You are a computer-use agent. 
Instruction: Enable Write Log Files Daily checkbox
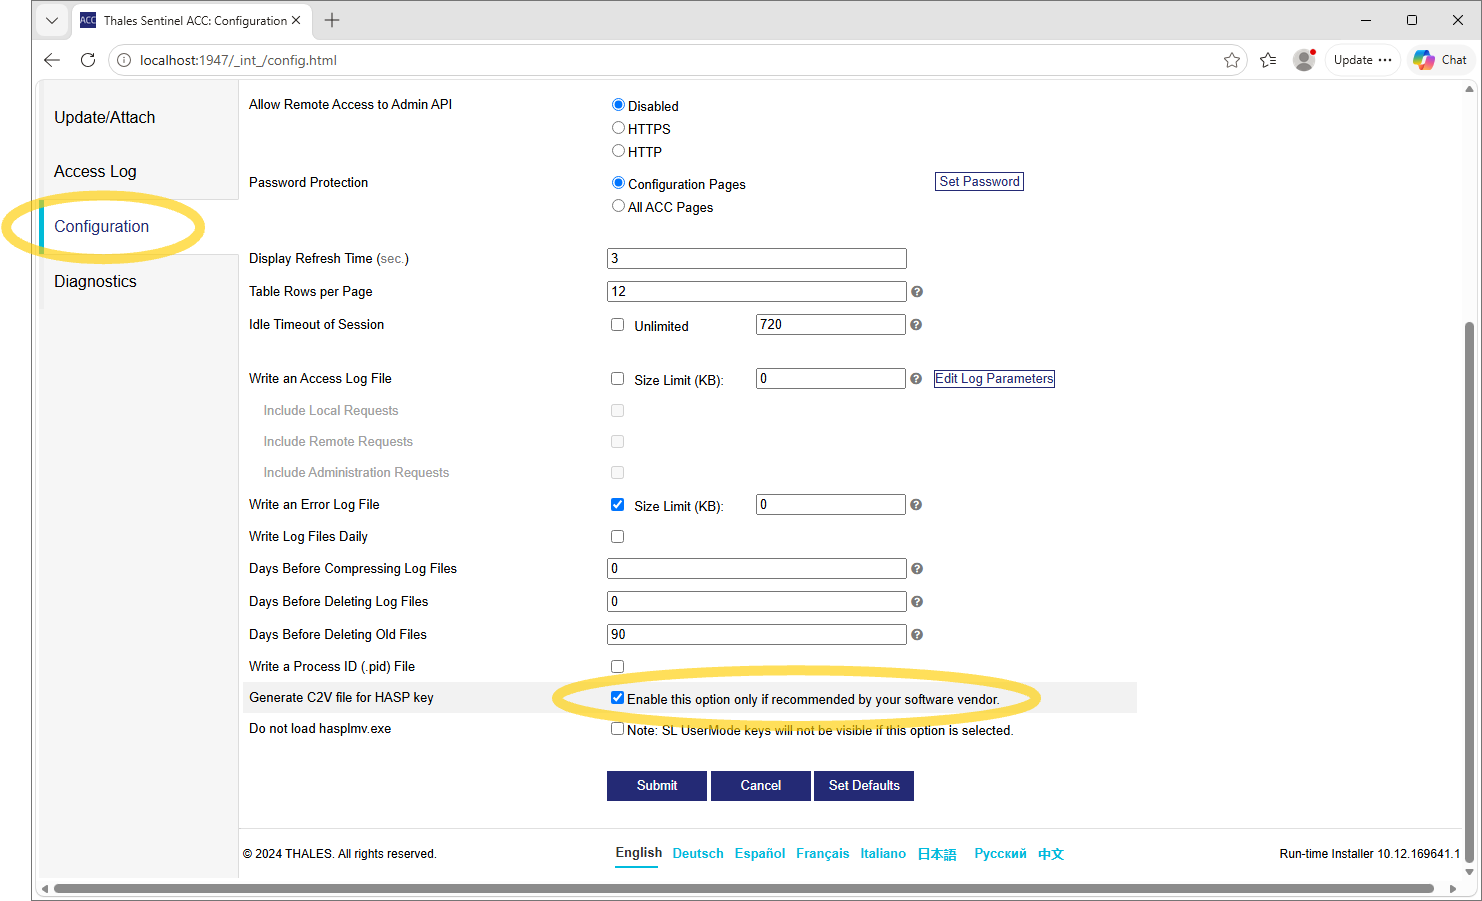click(x=617, y=537)
